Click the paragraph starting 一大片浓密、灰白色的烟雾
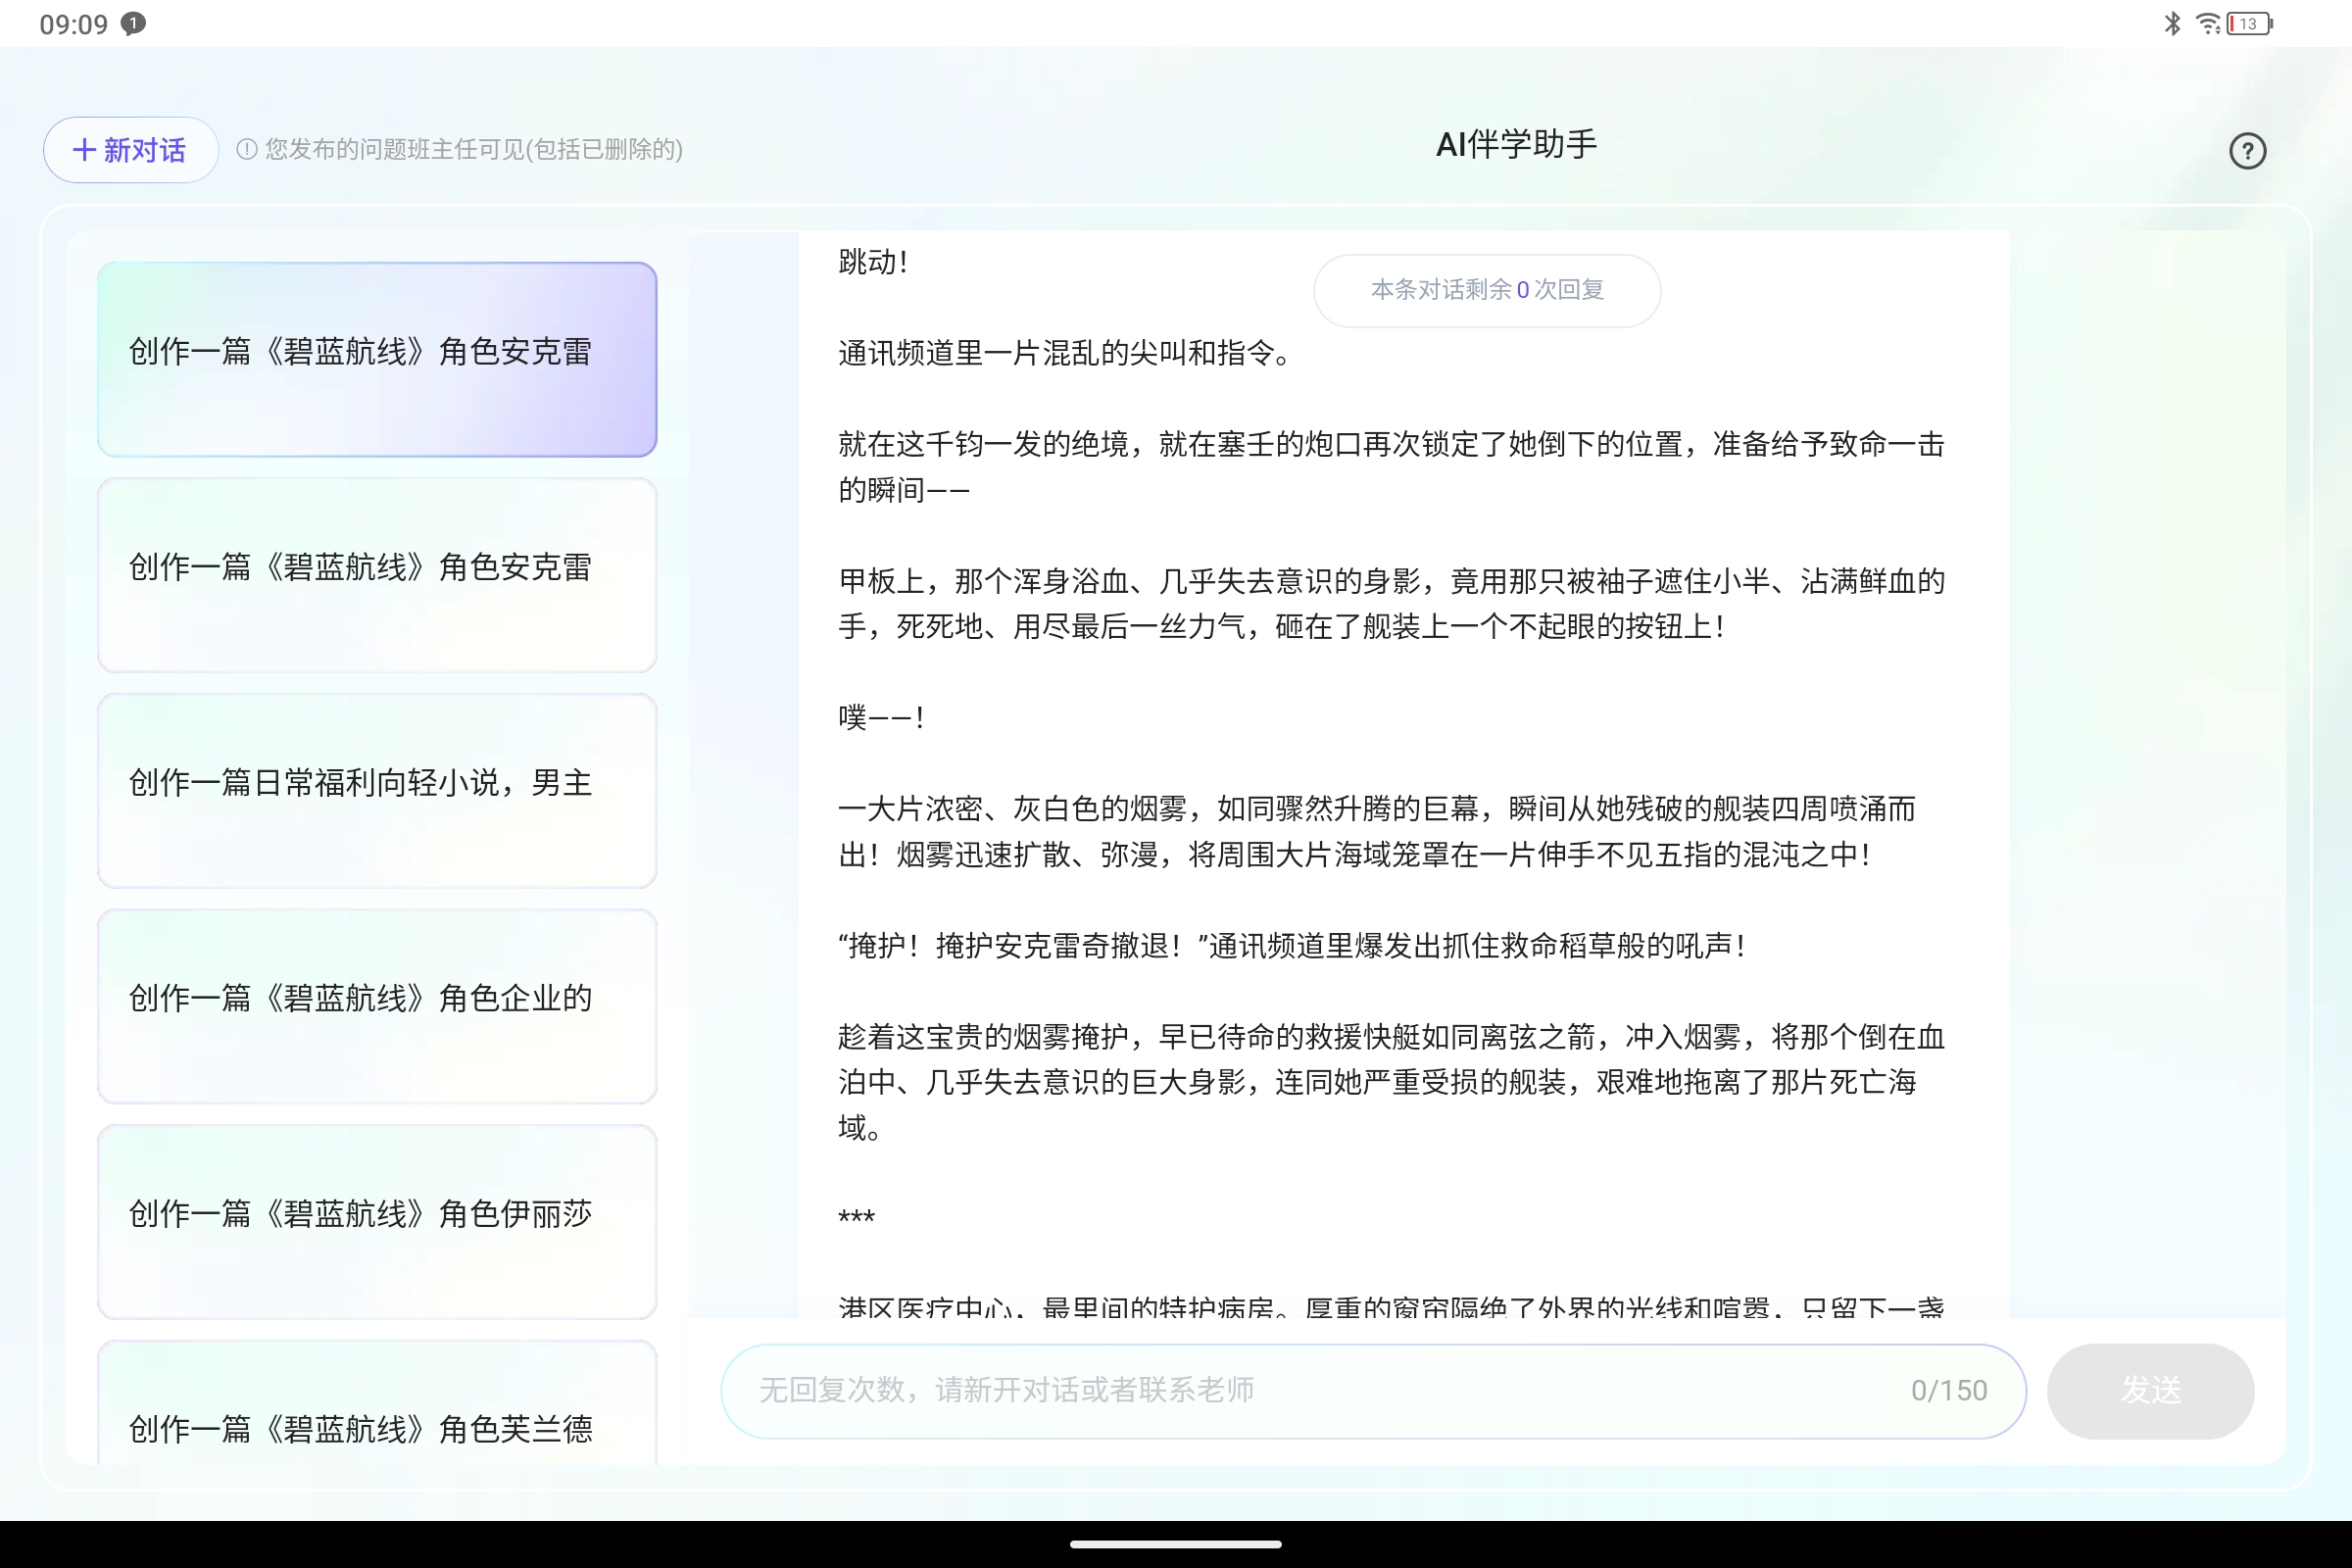The height and width of the screenshot is (1568, 2352). pyautogui.click(x=1376, y=831)
